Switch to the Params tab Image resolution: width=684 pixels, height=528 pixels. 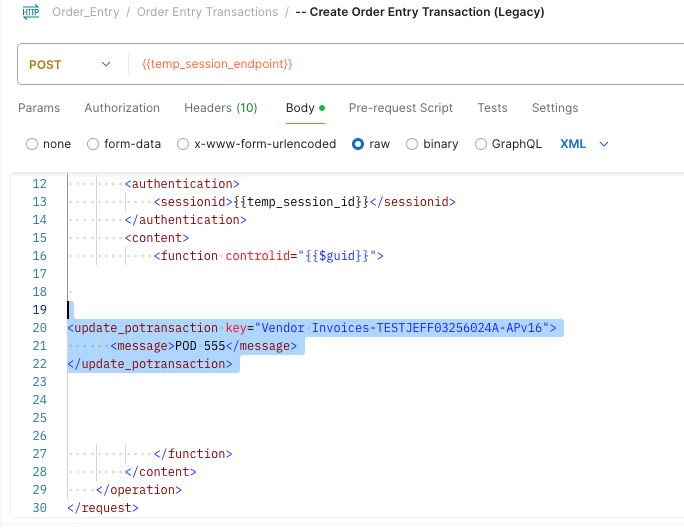click(x=39, y=108)
